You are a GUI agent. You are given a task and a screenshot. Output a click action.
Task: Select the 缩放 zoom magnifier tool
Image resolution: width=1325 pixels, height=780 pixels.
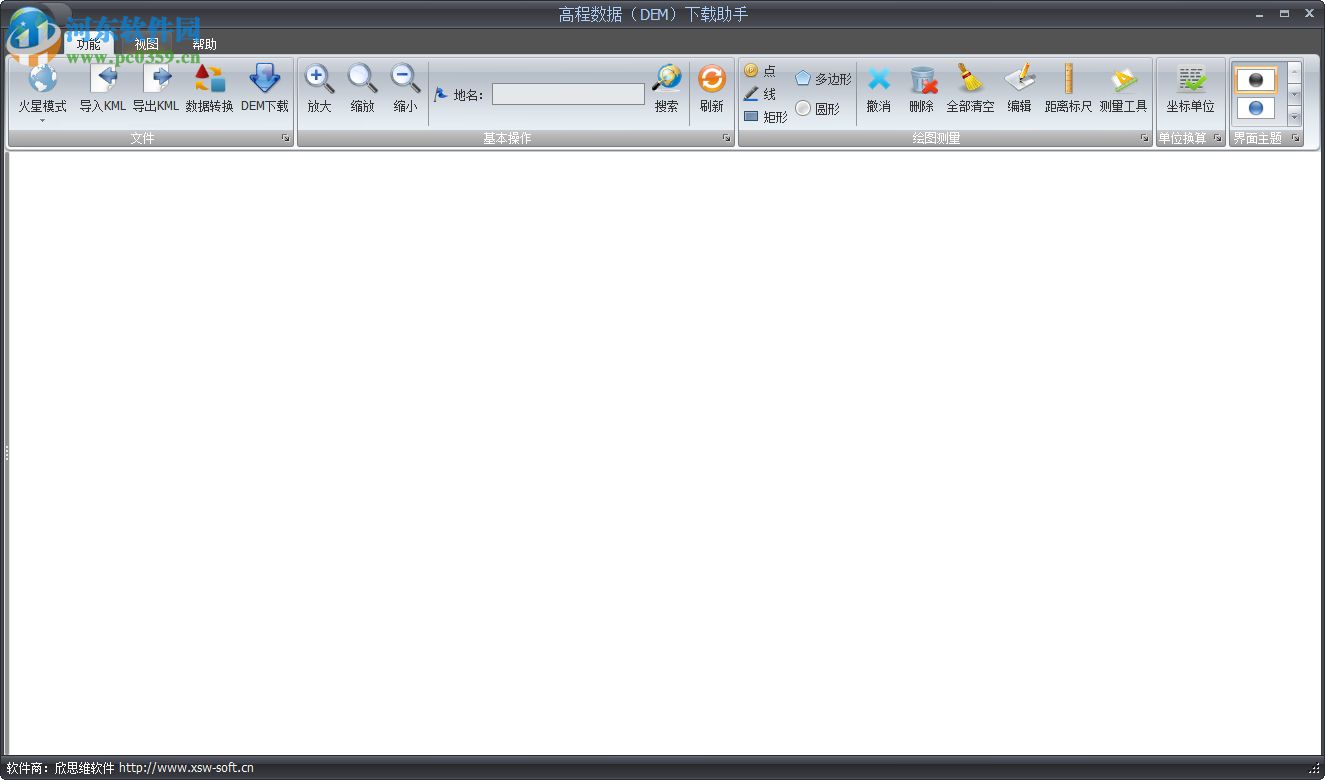pos(362,88)
